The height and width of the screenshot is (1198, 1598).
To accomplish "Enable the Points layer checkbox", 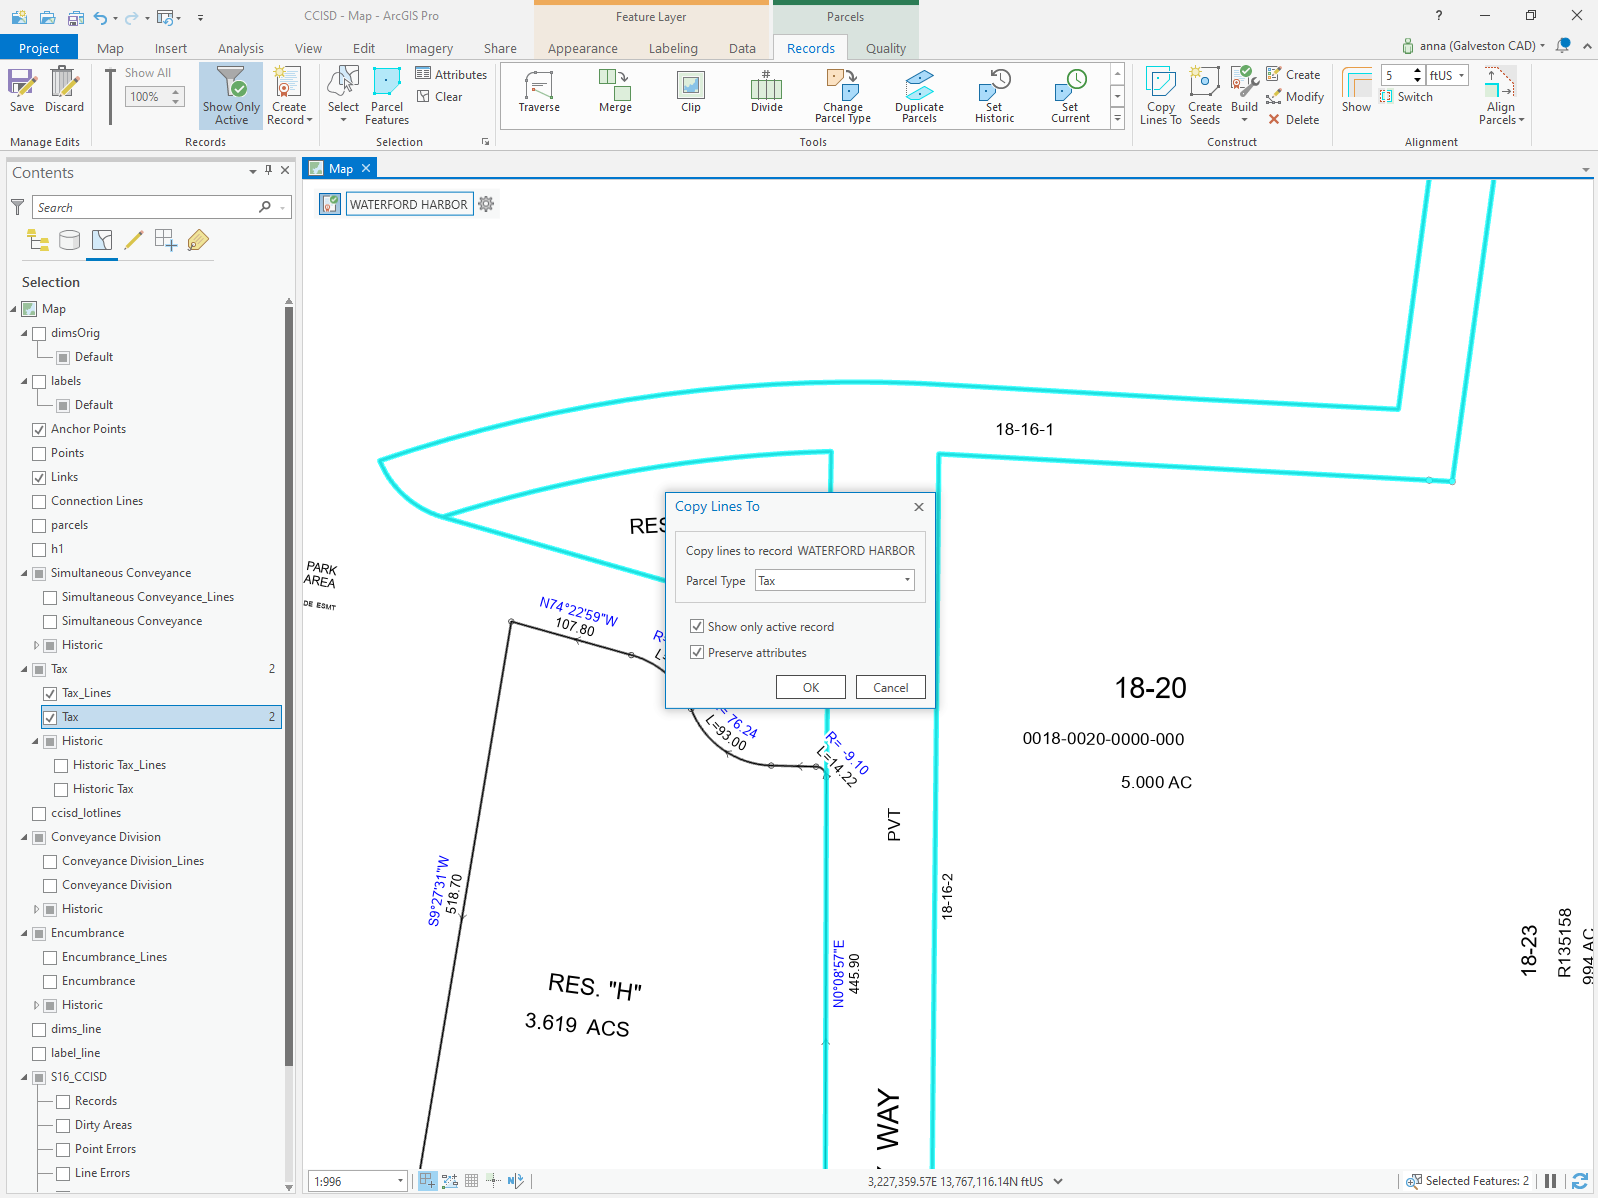I will coord(39,453).
